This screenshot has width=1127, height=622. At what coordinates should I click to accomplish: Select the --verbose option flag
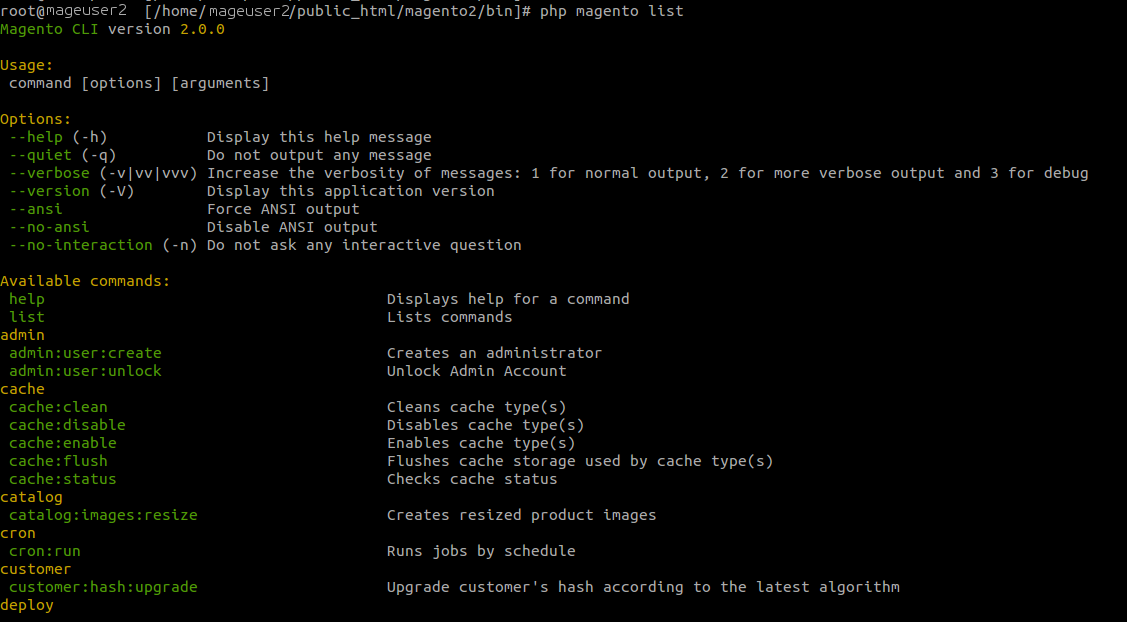(x=49, y=173)
